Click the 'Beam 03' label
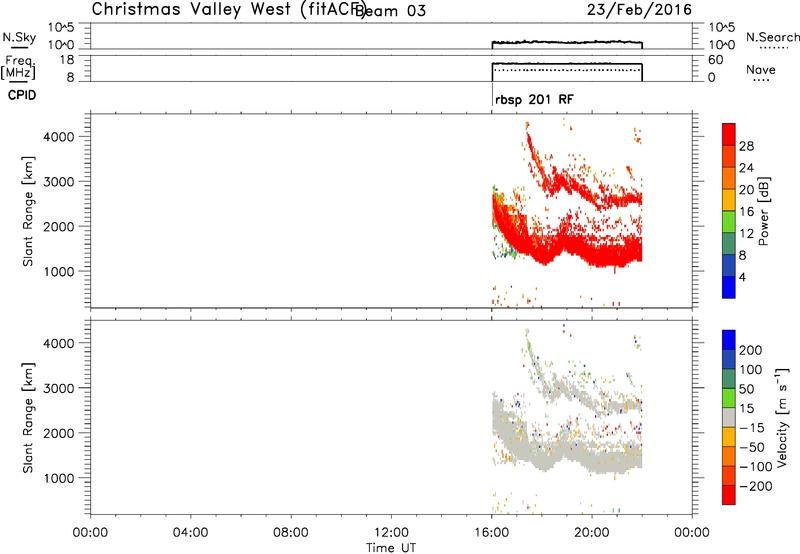 click(x=390, y=11)
